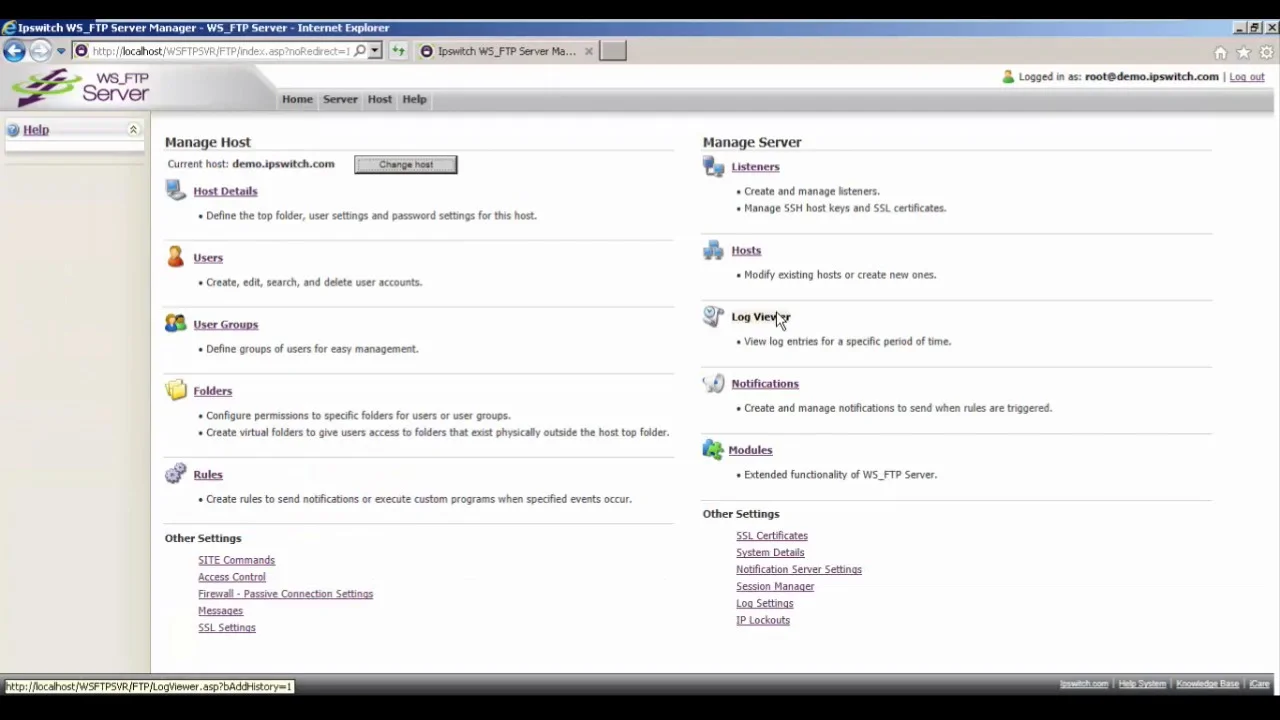Click the iCare footer link
1280x720 pixels.
(x=1259, y=684)
